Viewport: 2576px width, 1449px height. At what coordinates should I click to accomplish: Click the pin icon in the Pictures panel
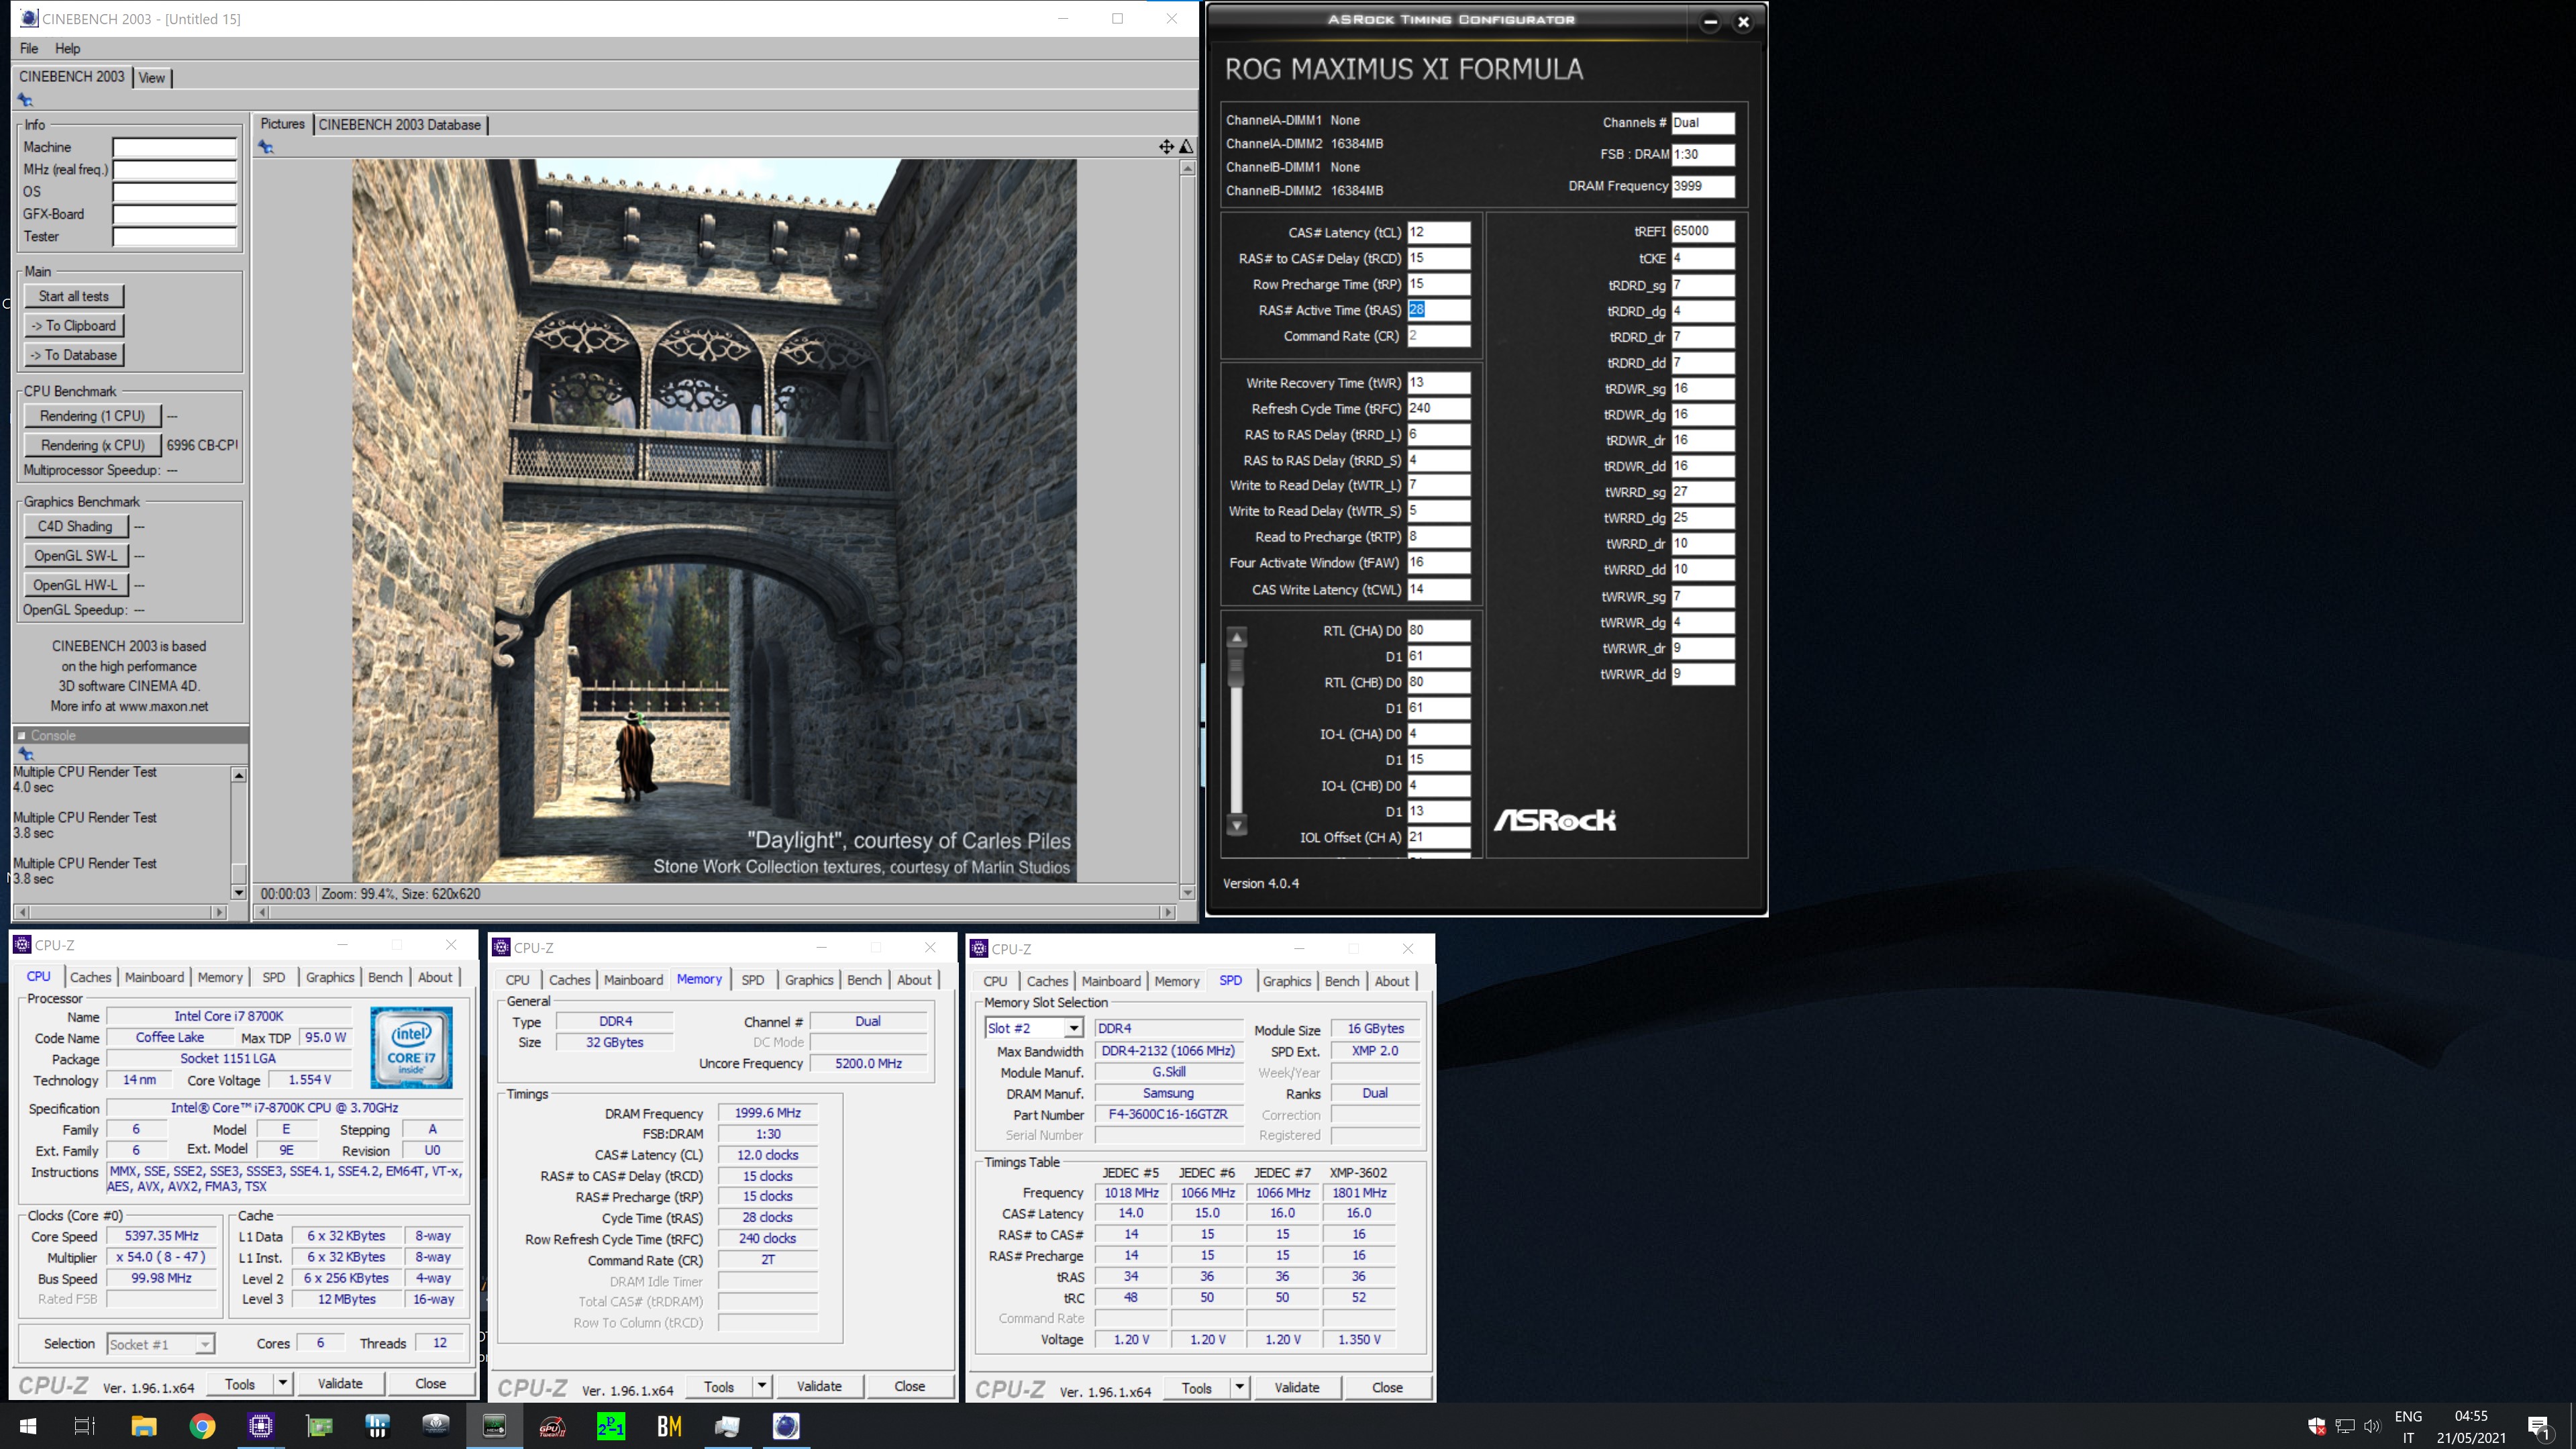pos(265,147)
